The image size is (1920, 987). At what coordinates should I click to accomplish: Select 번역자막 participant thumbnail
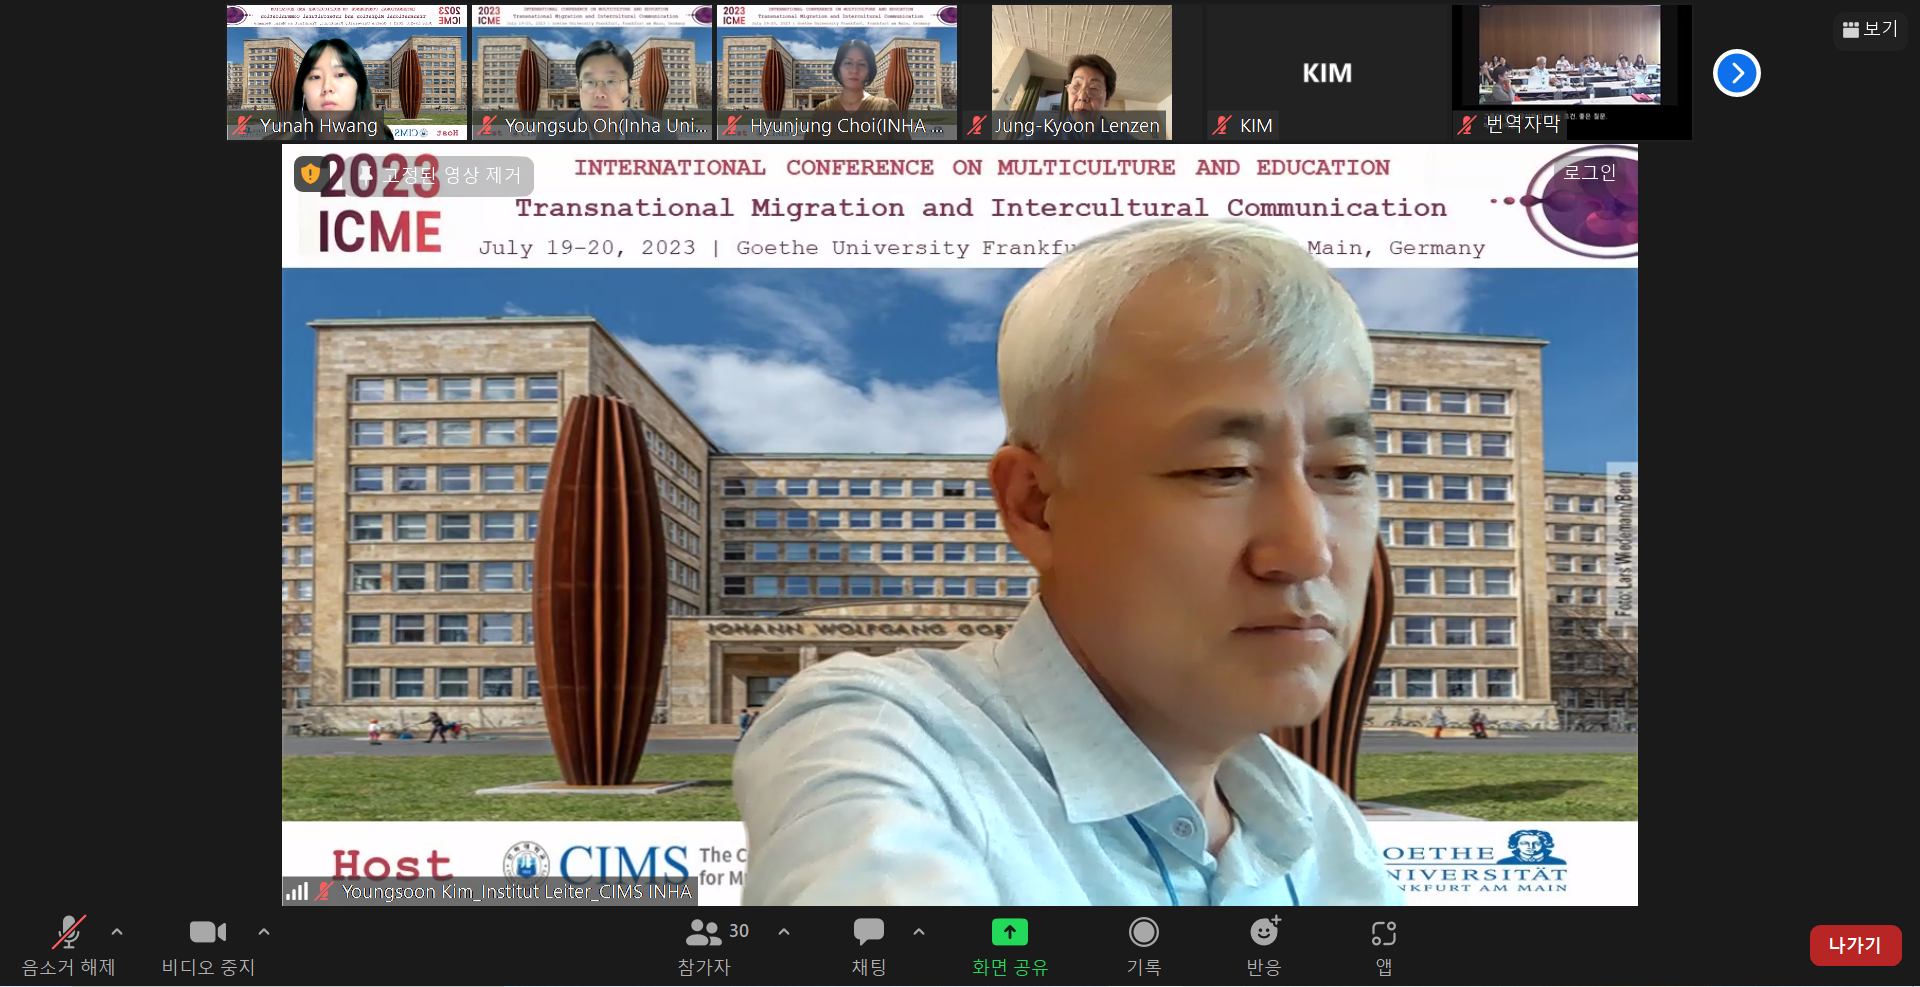click(1572, 72)
